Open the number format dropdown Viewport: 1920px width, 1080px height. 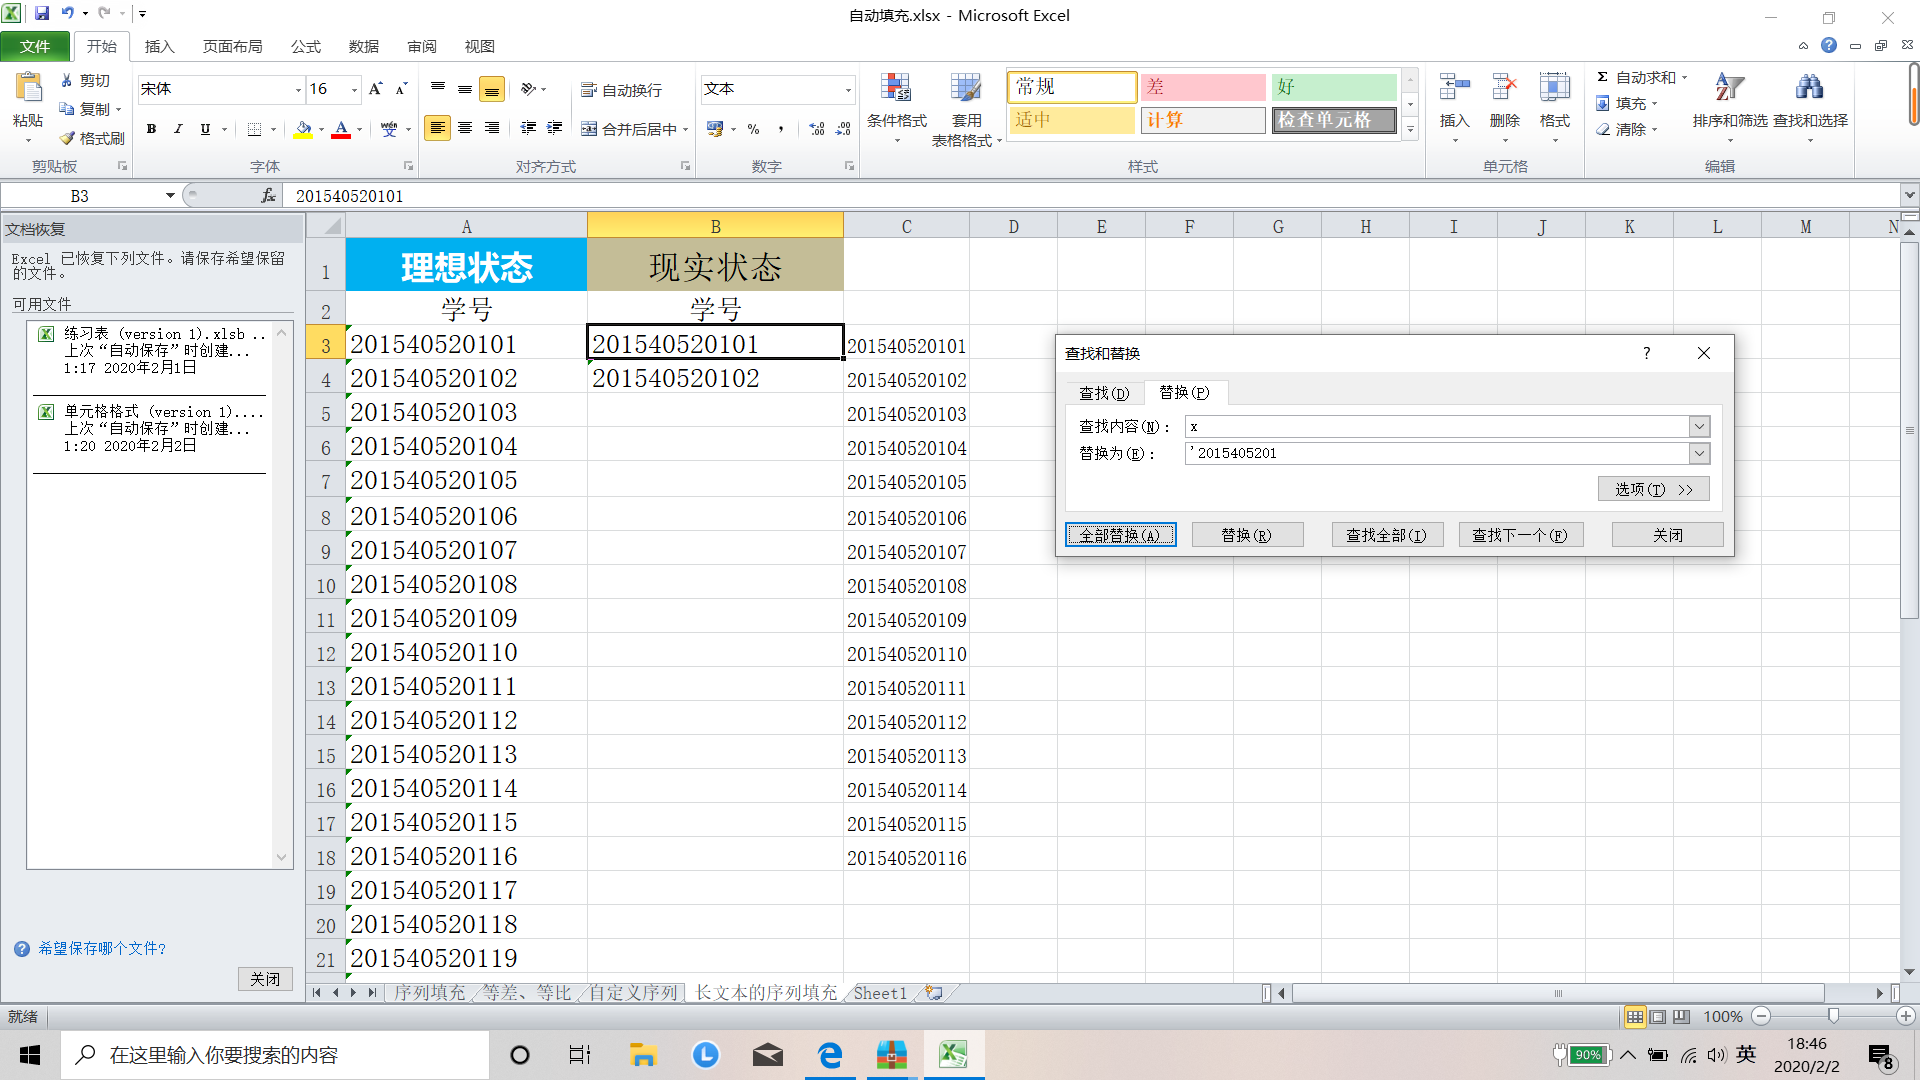coord(848,90)
